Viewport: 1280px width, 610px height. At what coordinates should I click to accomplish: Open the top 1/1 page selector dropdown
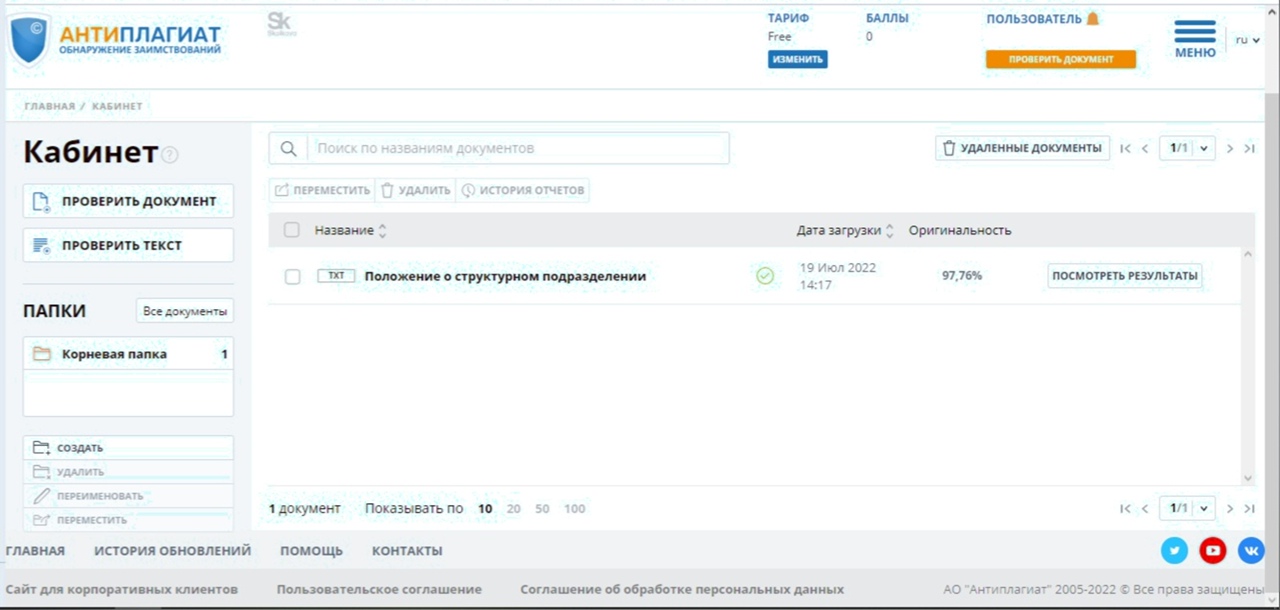coord(1187,148)
